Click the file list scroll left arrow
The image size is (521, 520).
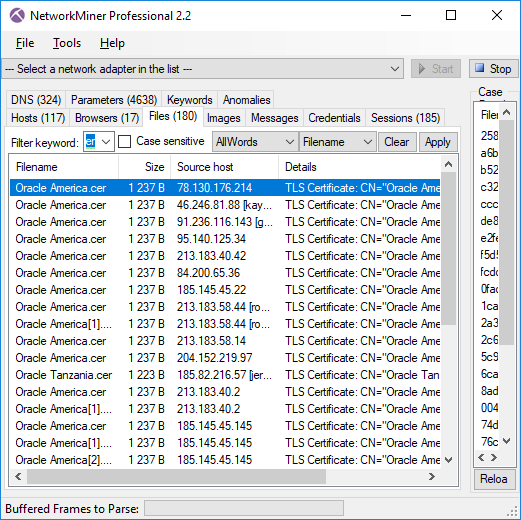point(18,477)
